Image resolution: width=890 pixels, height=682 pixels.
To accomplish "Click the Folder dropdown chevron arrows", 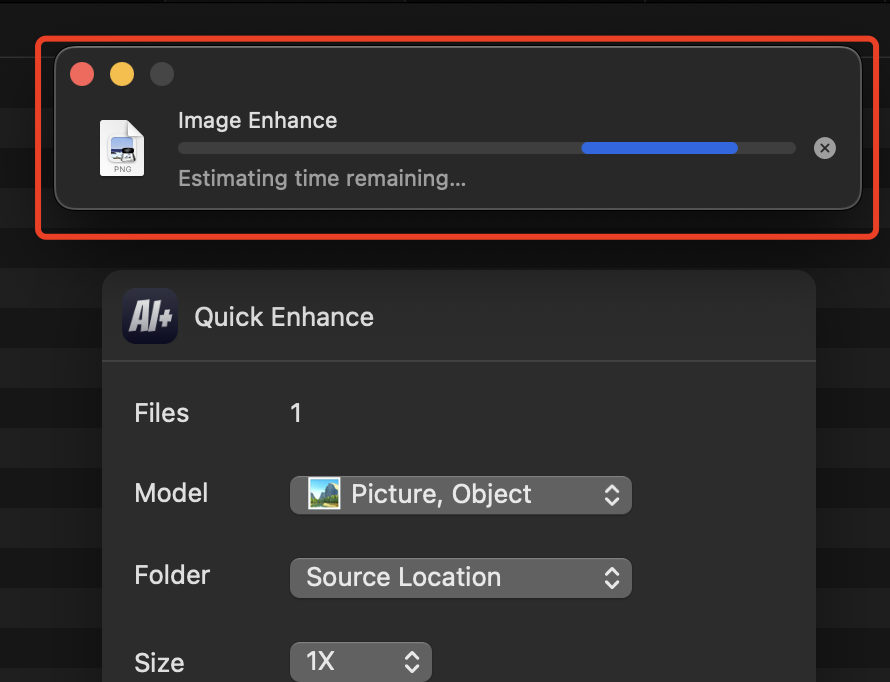I will [612, 577].
